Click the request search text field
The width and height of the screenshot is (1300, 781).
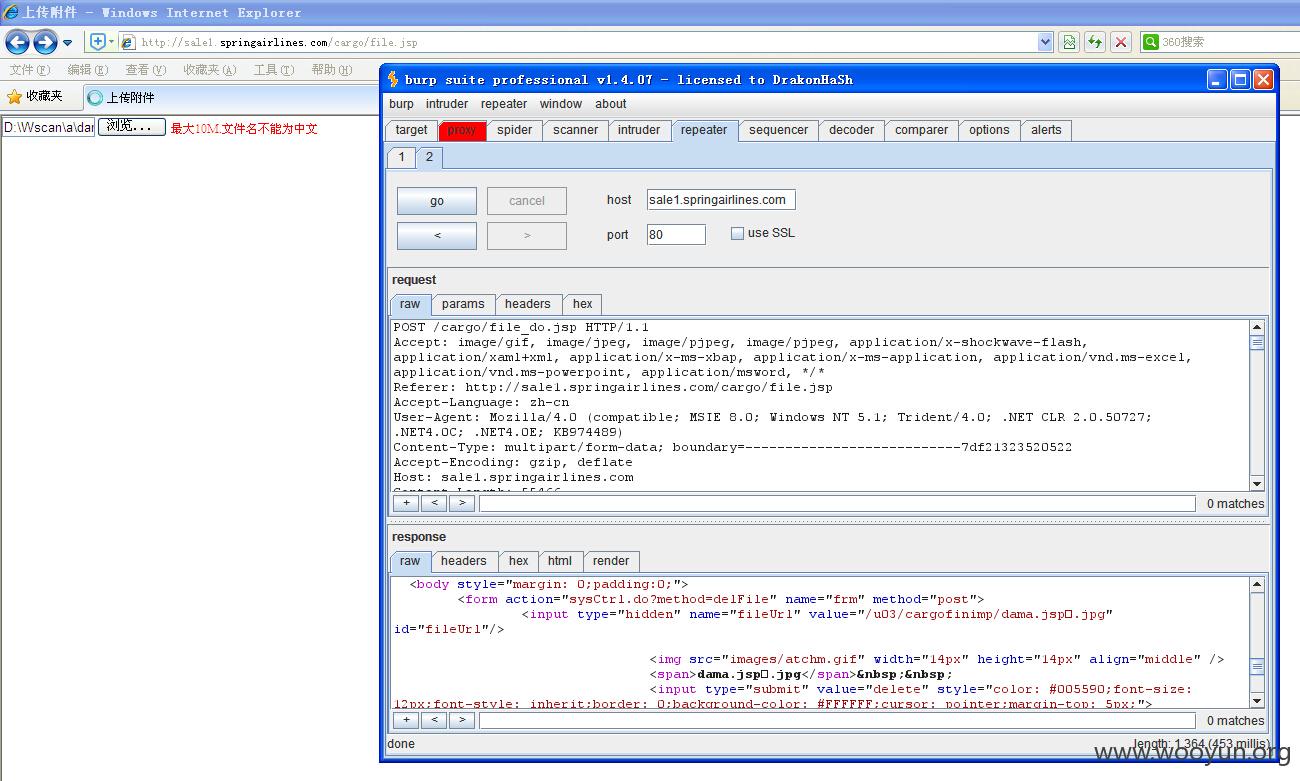[x=837, y=503]
